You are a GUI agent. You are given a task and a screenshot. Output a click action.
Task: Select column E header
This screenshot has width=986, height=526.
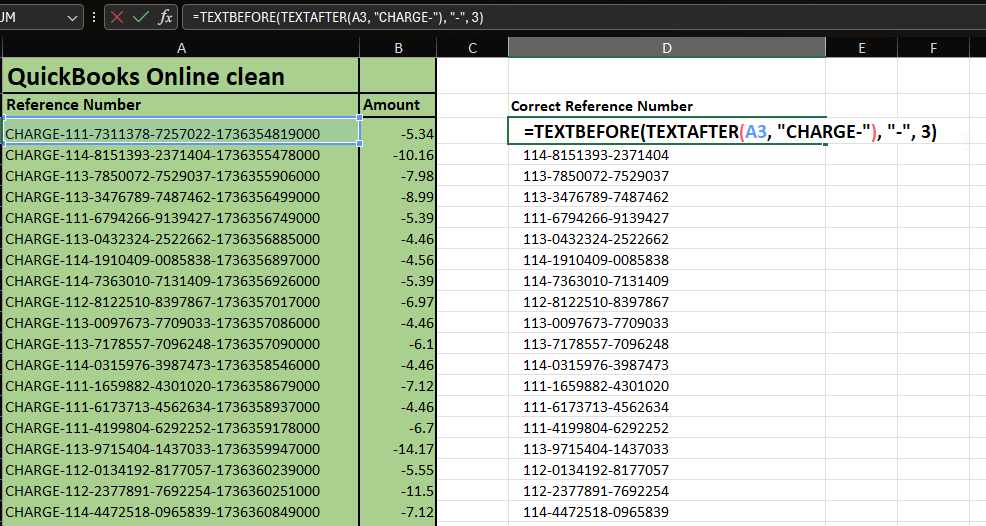[861, 47]
